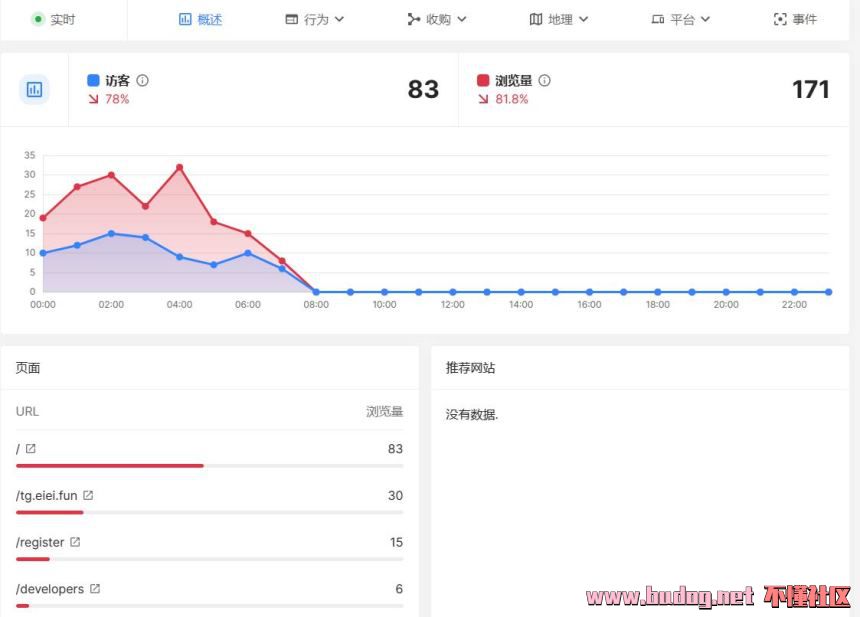Toggle the red 浏览量 series swatch
860x617 pixels.
tap(483, 81)
